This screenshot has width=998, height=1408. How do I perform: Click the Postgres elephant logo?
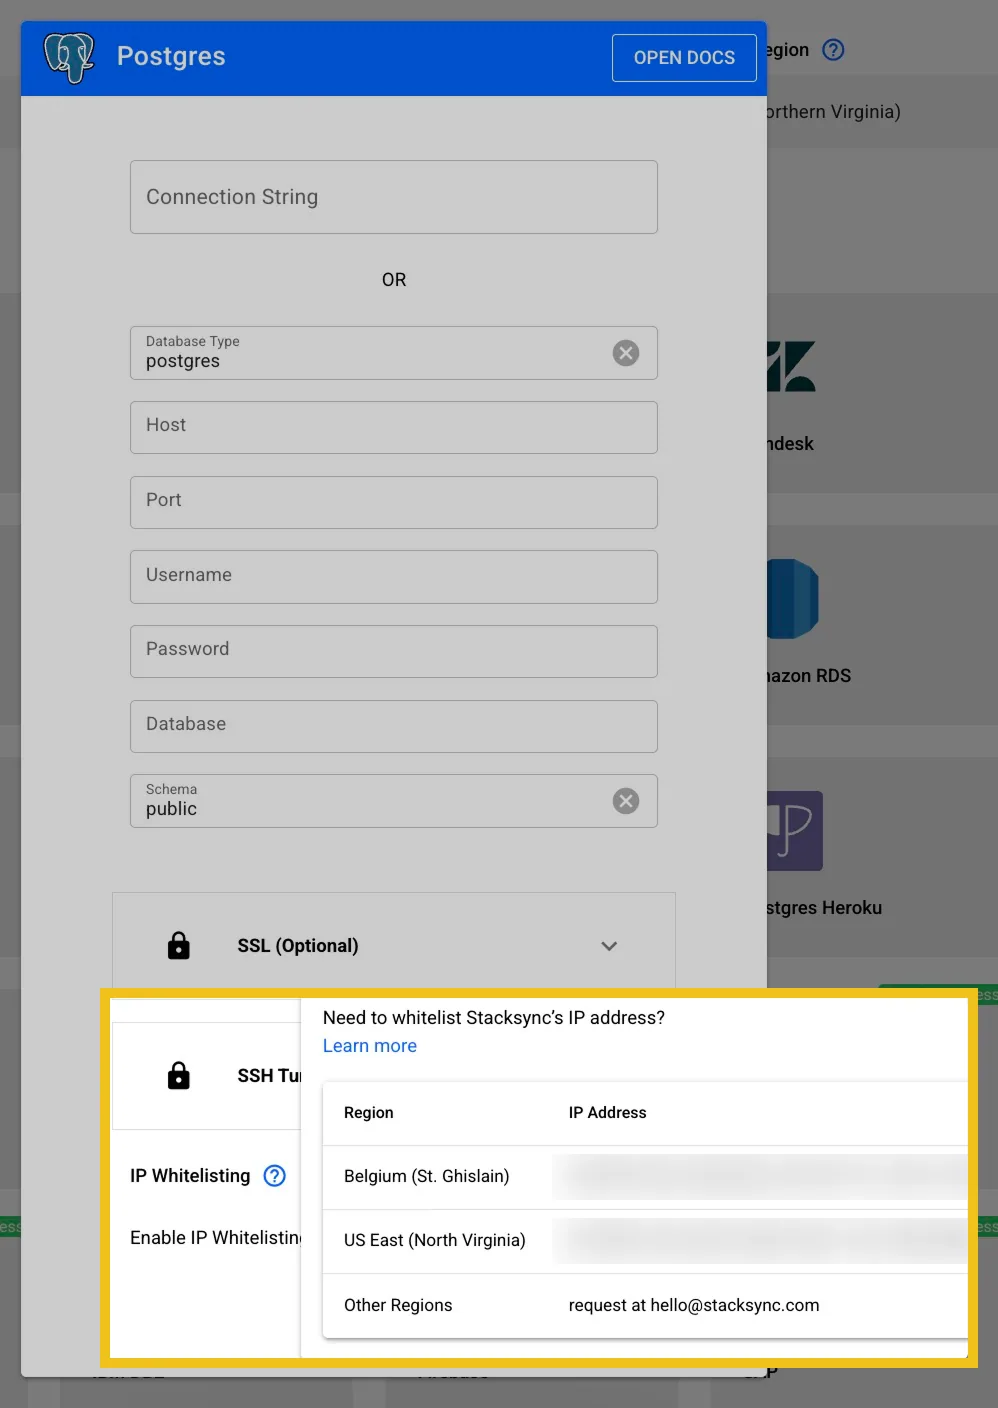tap(69, 57)
